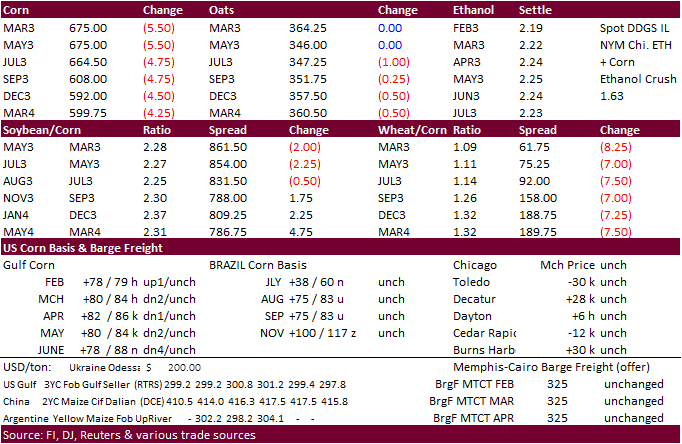Click the Toledo basis -30 k
This screenshot has width=682, height=444.
tap(581, 282)
